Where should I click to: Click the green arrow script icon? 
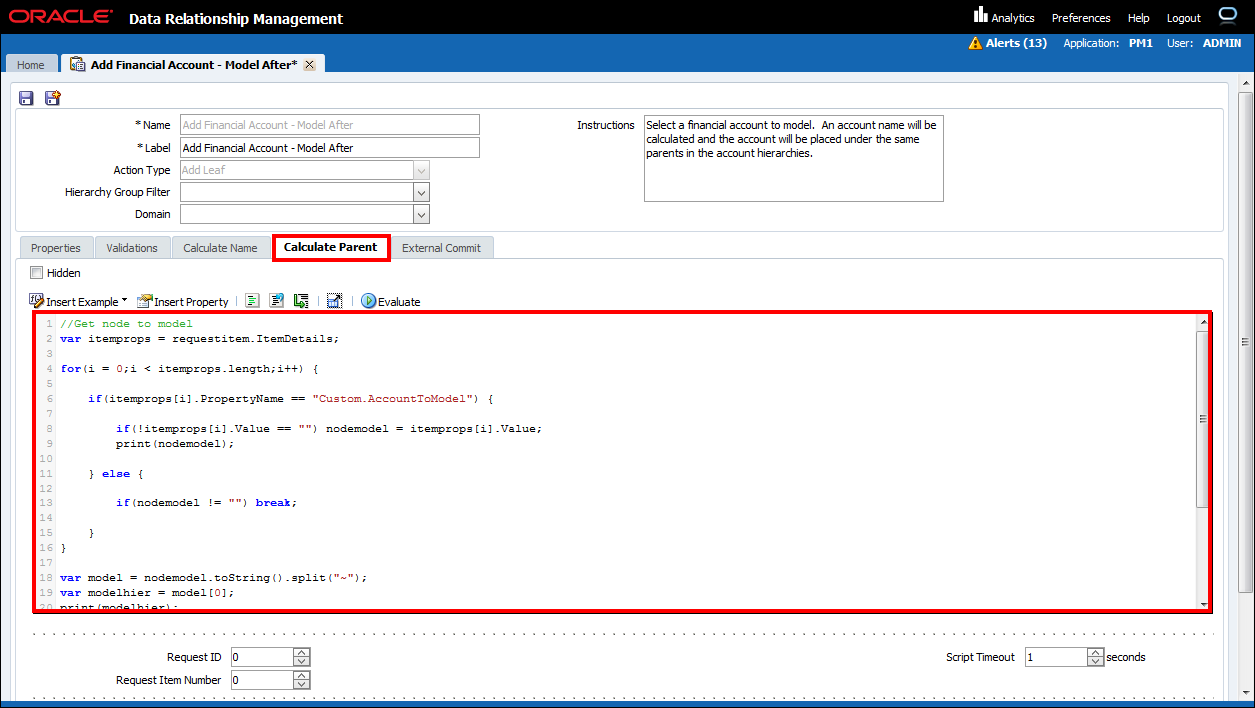click(x=300, y=301)
